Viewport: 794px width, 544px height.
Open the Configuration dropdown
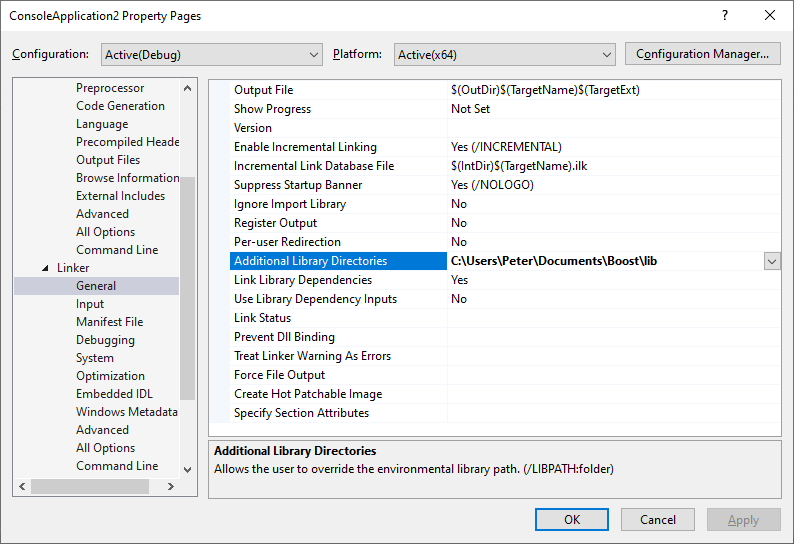coord(209,54)
